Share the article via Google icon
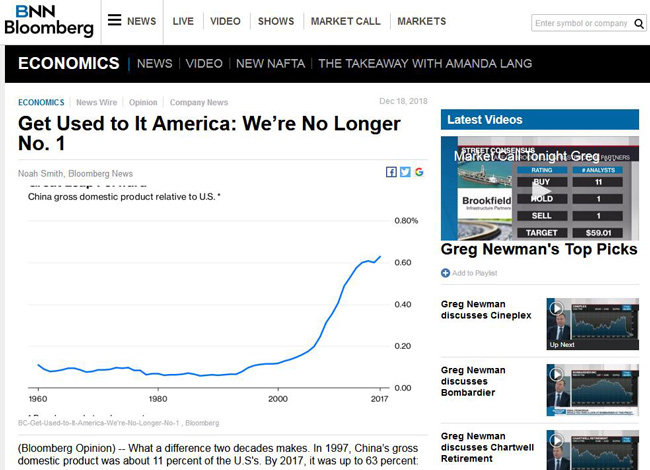650x470 pixels. click(x=419, y=172)
